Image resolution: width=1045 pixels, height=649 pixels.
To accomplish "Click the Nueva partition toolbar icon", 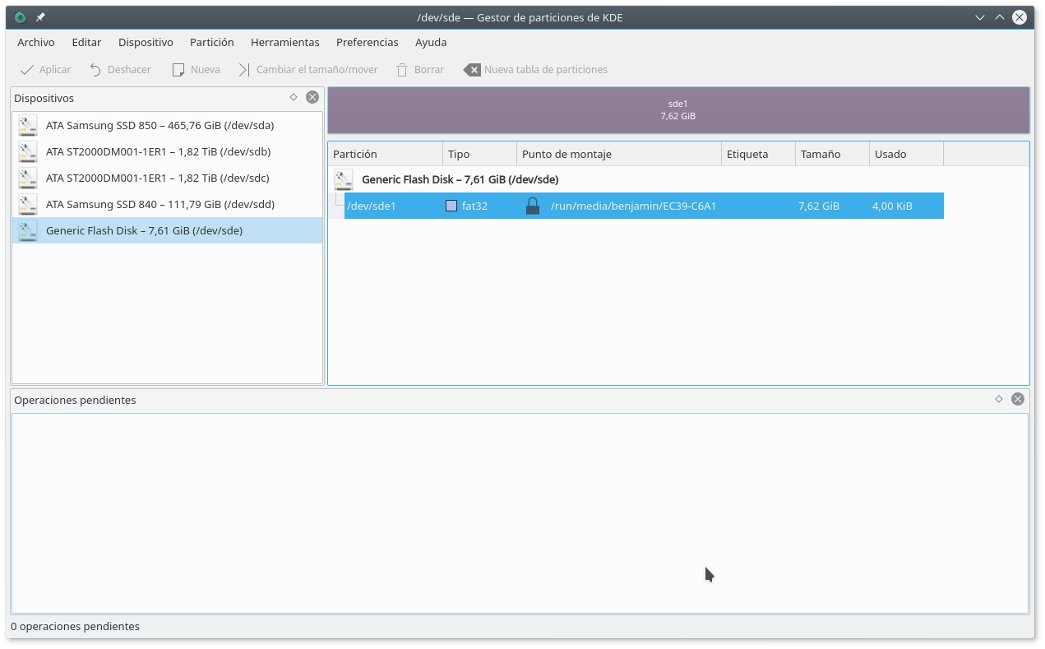I will click(x=179, y=70).
